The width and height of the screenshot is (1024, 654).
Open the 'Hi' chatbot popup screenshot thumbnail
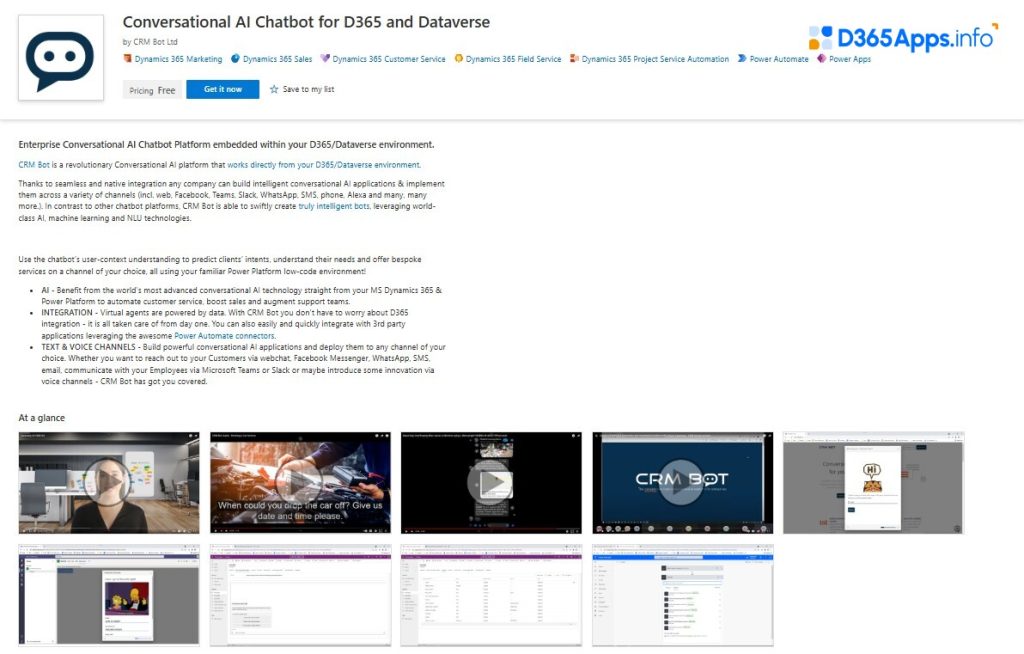coord(874,483)
